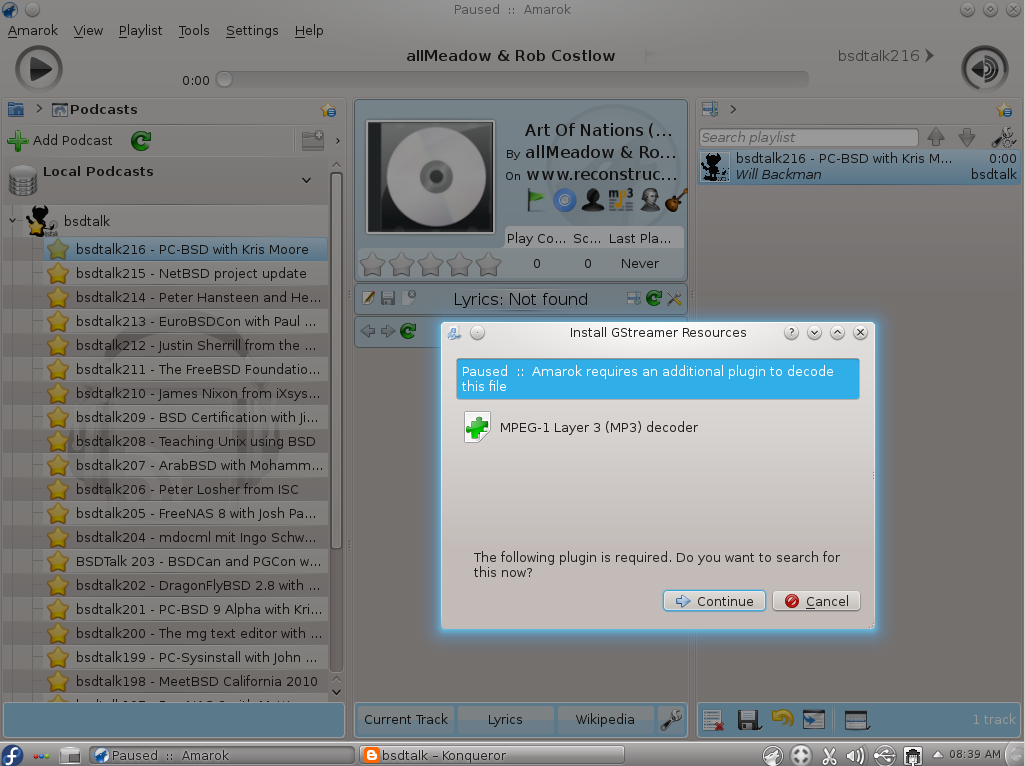Click the Add Podcast button
Image resolution: width=1025 pixels, height=766 pixels.
pyautogui.click(x=60, y=141)
